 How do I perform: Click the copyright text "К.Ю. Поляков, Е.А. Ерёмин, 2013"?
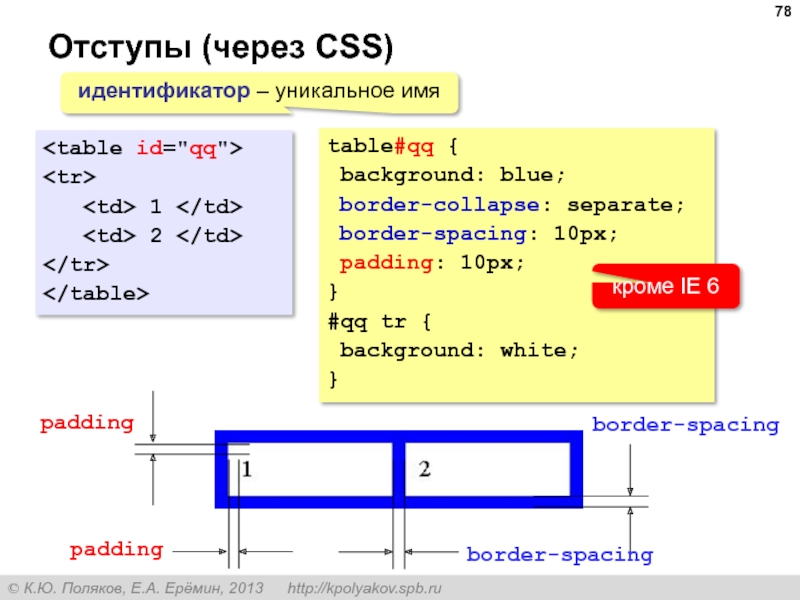(x=143, y=588)
